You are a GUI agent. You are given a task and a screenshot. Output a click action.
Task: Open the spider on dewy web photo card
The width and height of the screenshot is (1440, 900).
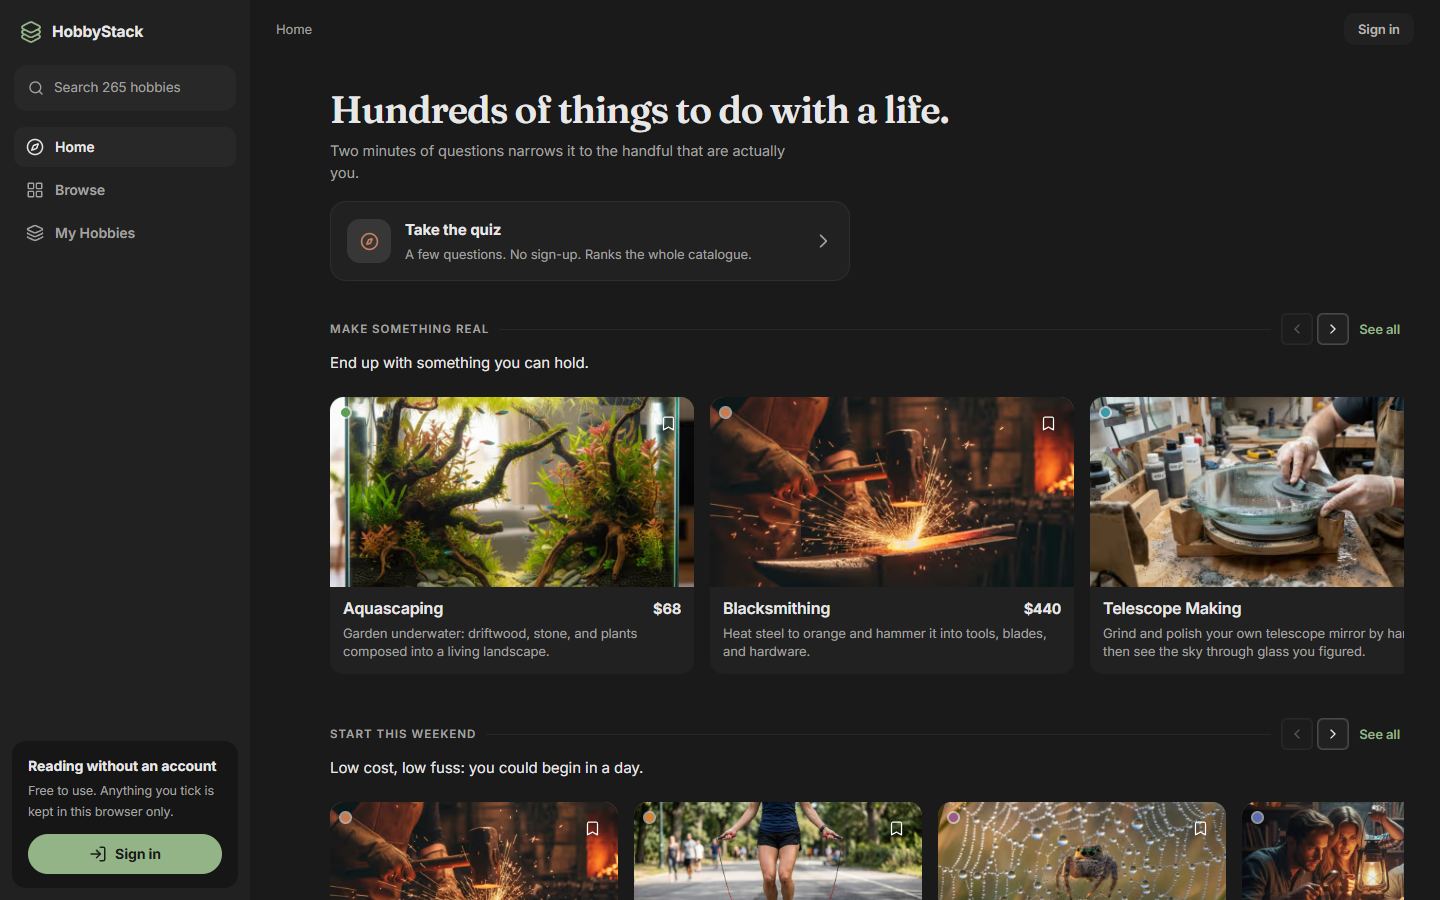click(1082, 851)
